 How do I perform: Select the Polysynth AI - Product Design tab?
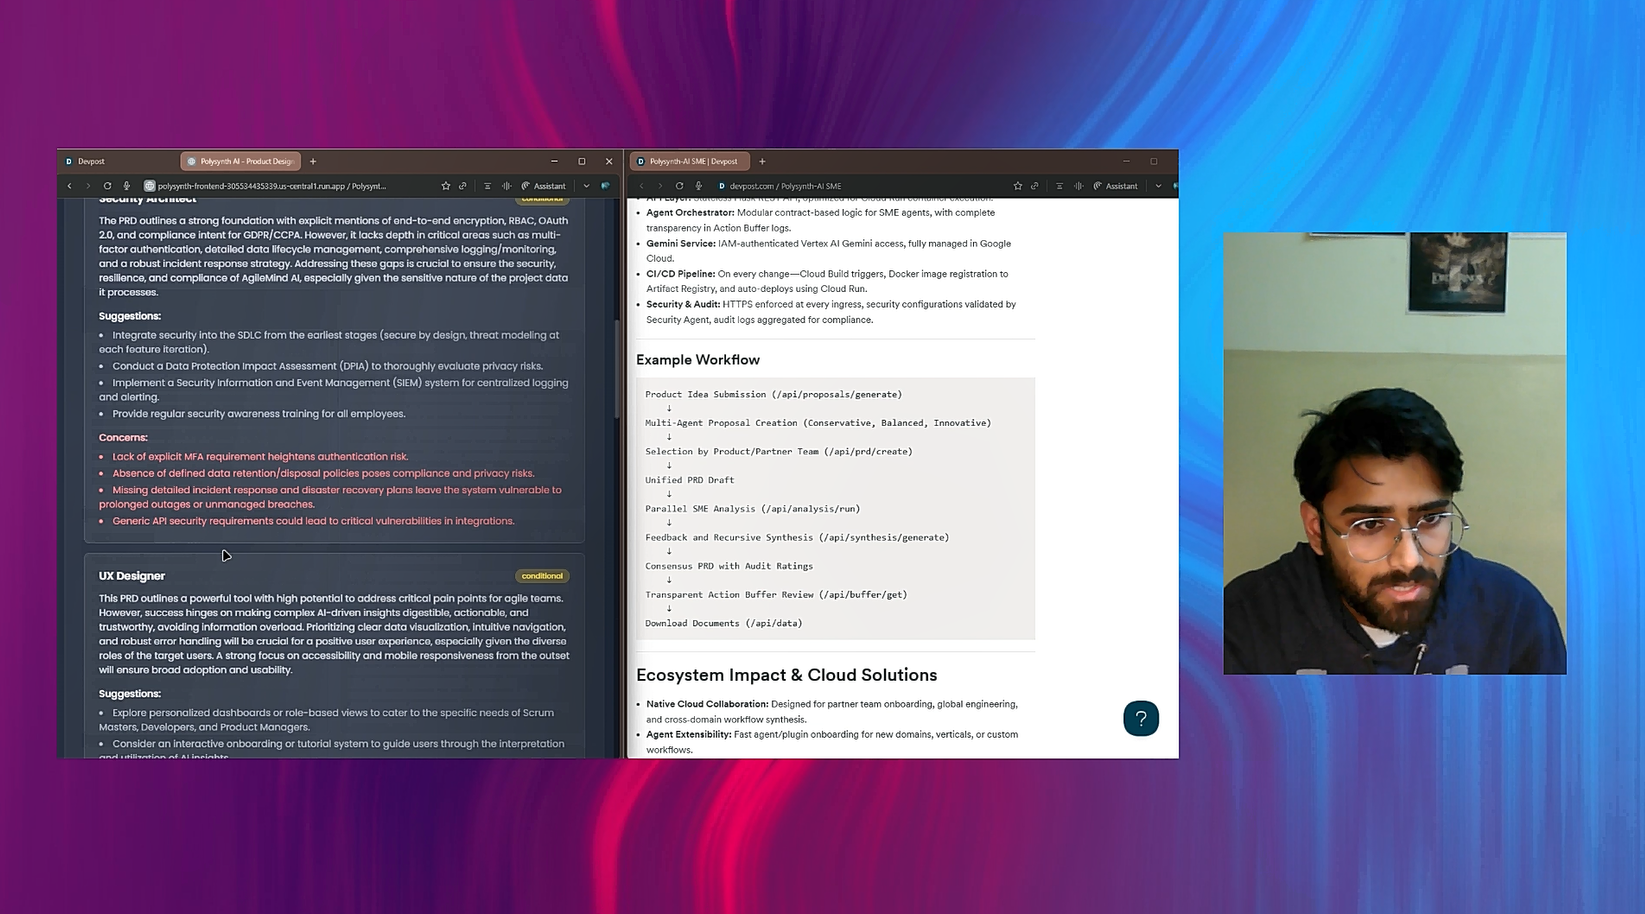[x=240, y=161]
